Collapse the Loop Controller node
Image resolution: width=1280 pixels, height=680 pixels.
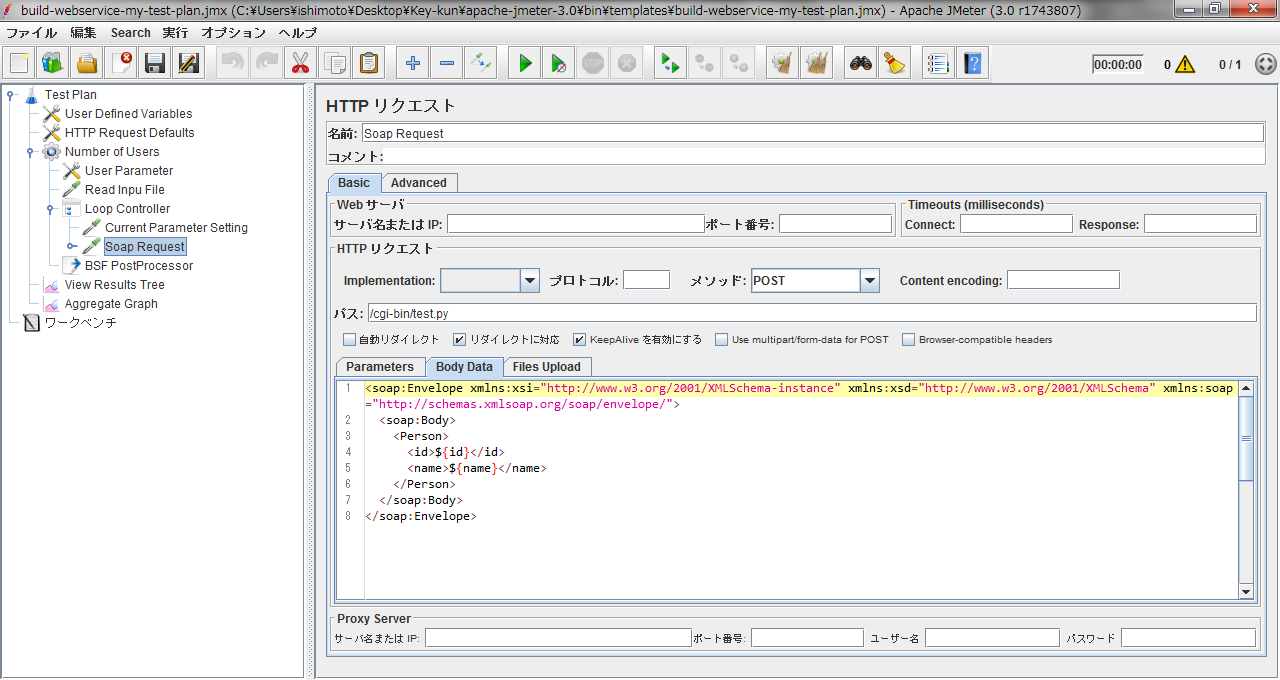point(50,209)
